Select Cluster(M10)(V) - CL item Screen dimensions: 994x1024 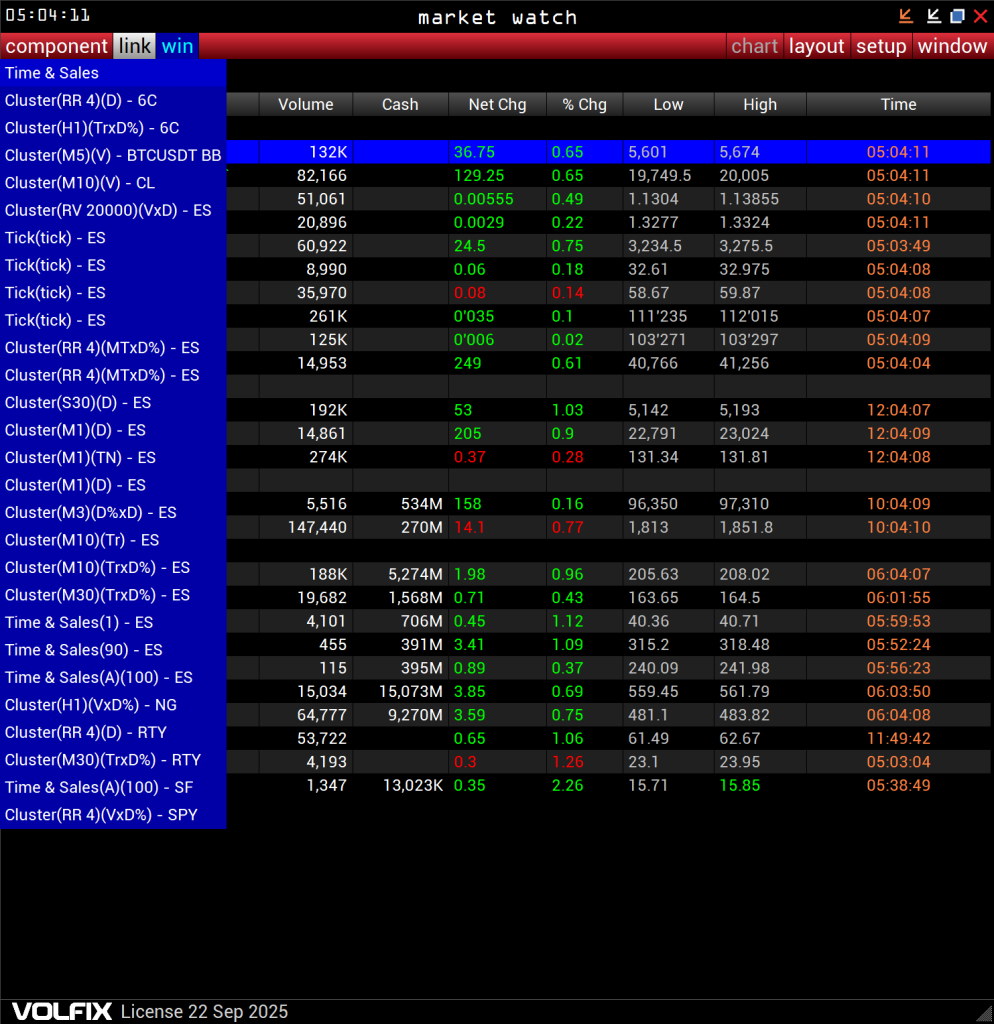point(113,183)
